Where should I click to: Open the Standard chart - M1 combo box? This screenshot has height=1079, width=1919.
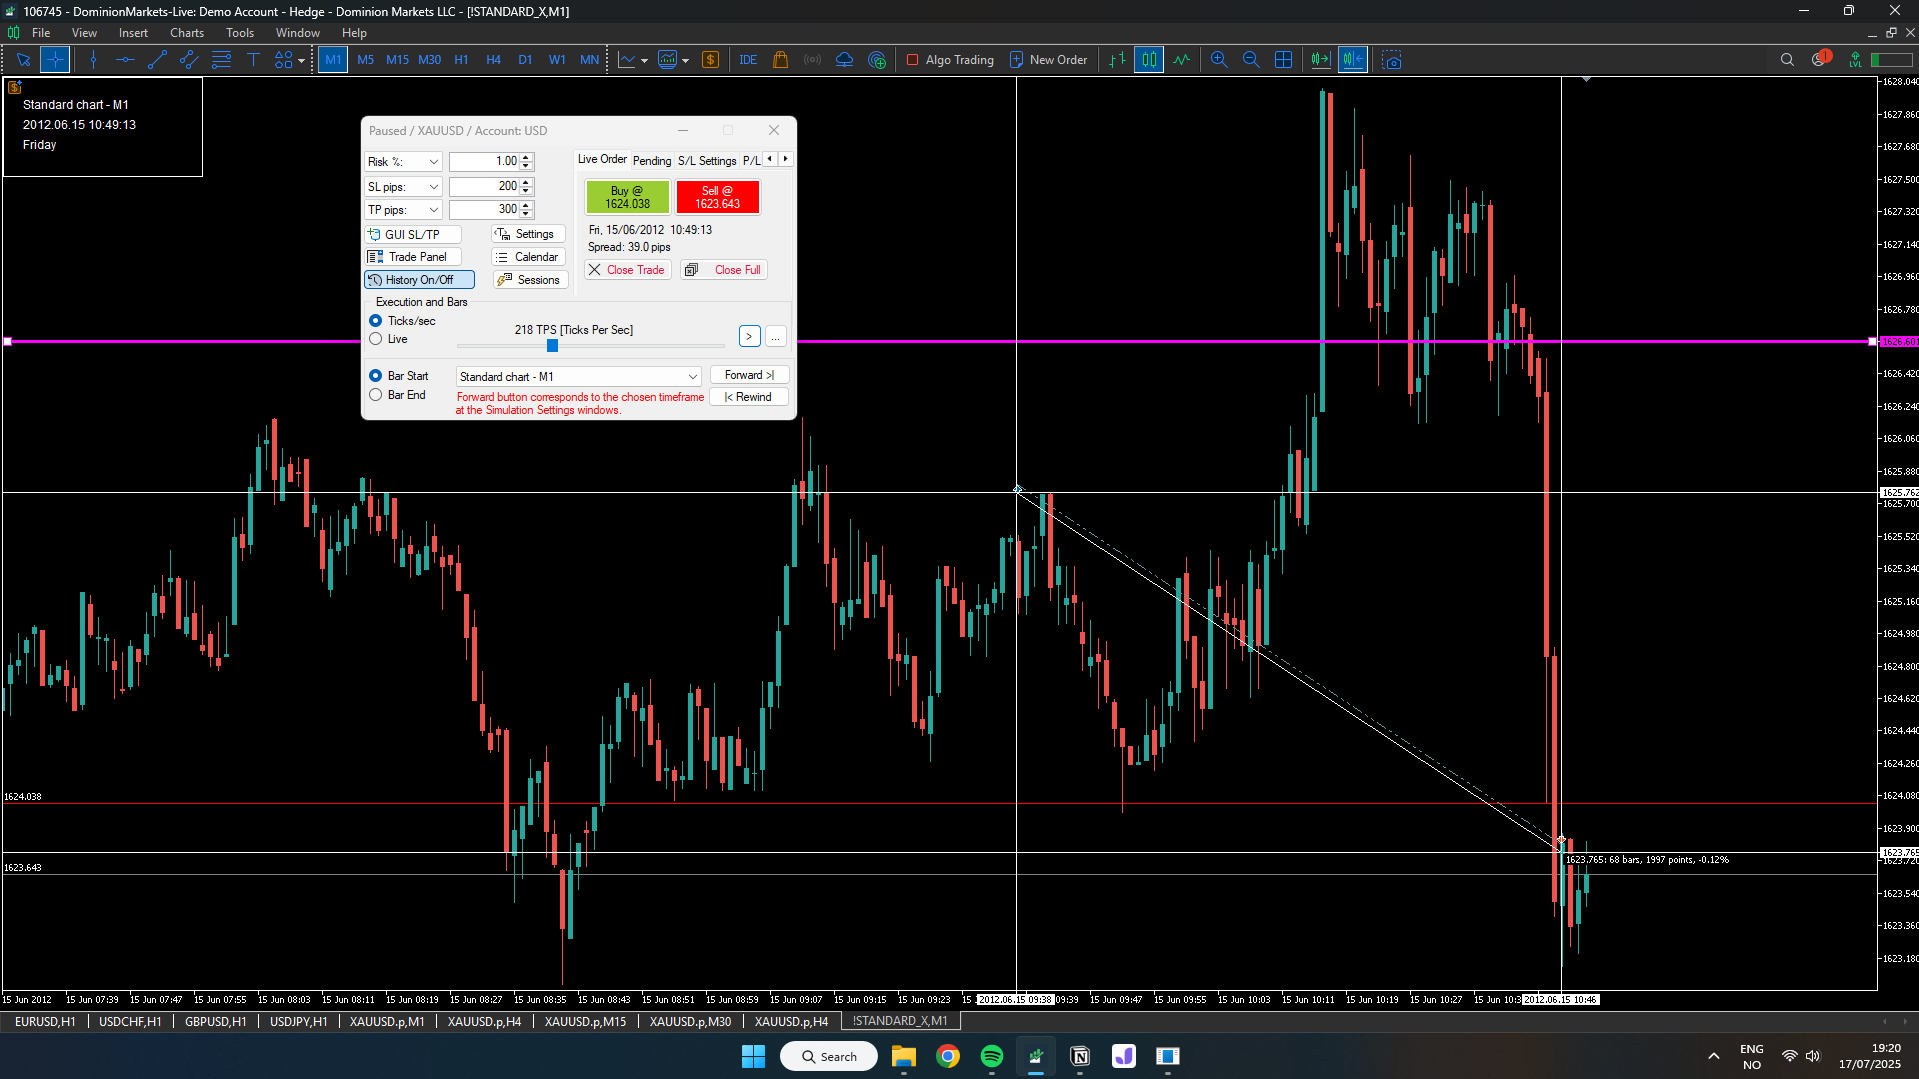click(579, 377)
